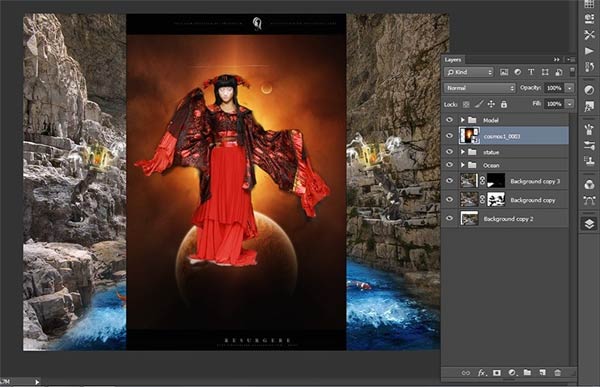The height and width of the screenshot is (387, 600).
Task: Add a new adjustment layer
Action: click(512, 372)
